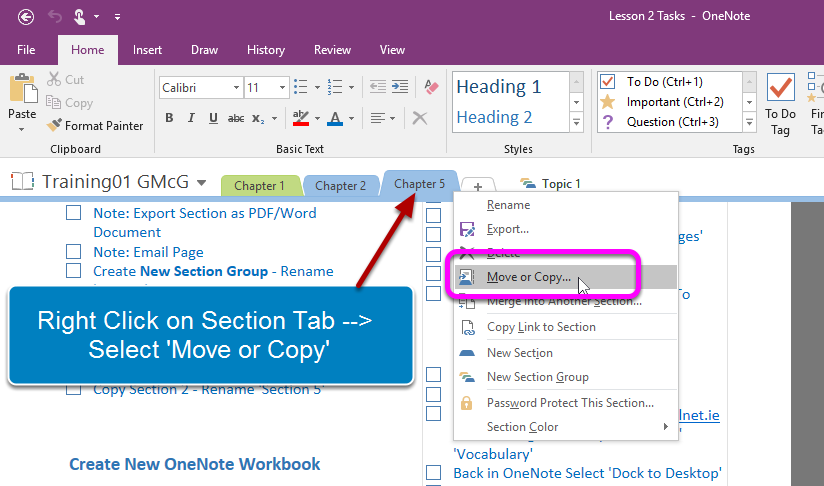The width and height of the screenshot is (824, 486).
Task: Tick checkbox next to 'Back in OneNote Select'
Action: 434,472
